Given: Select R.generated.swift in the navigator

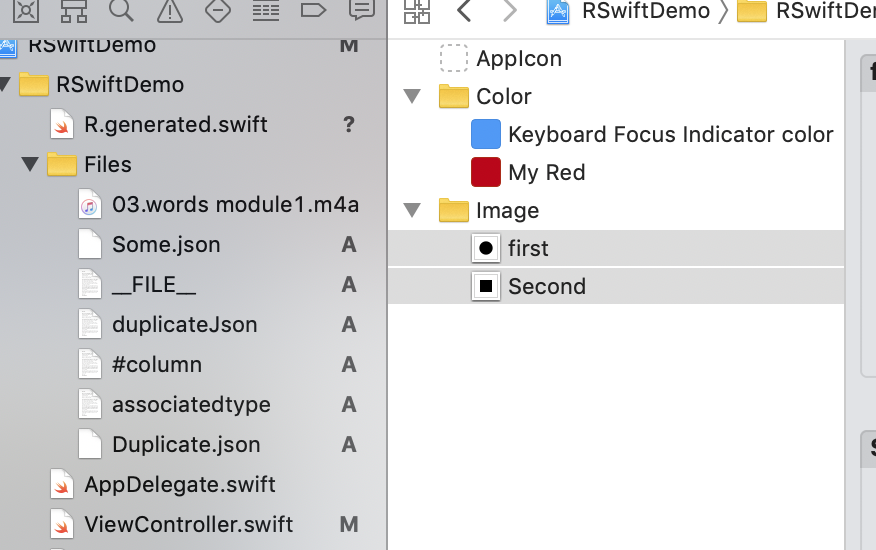Looking at the screenshot, I should (x=175, y=125).
